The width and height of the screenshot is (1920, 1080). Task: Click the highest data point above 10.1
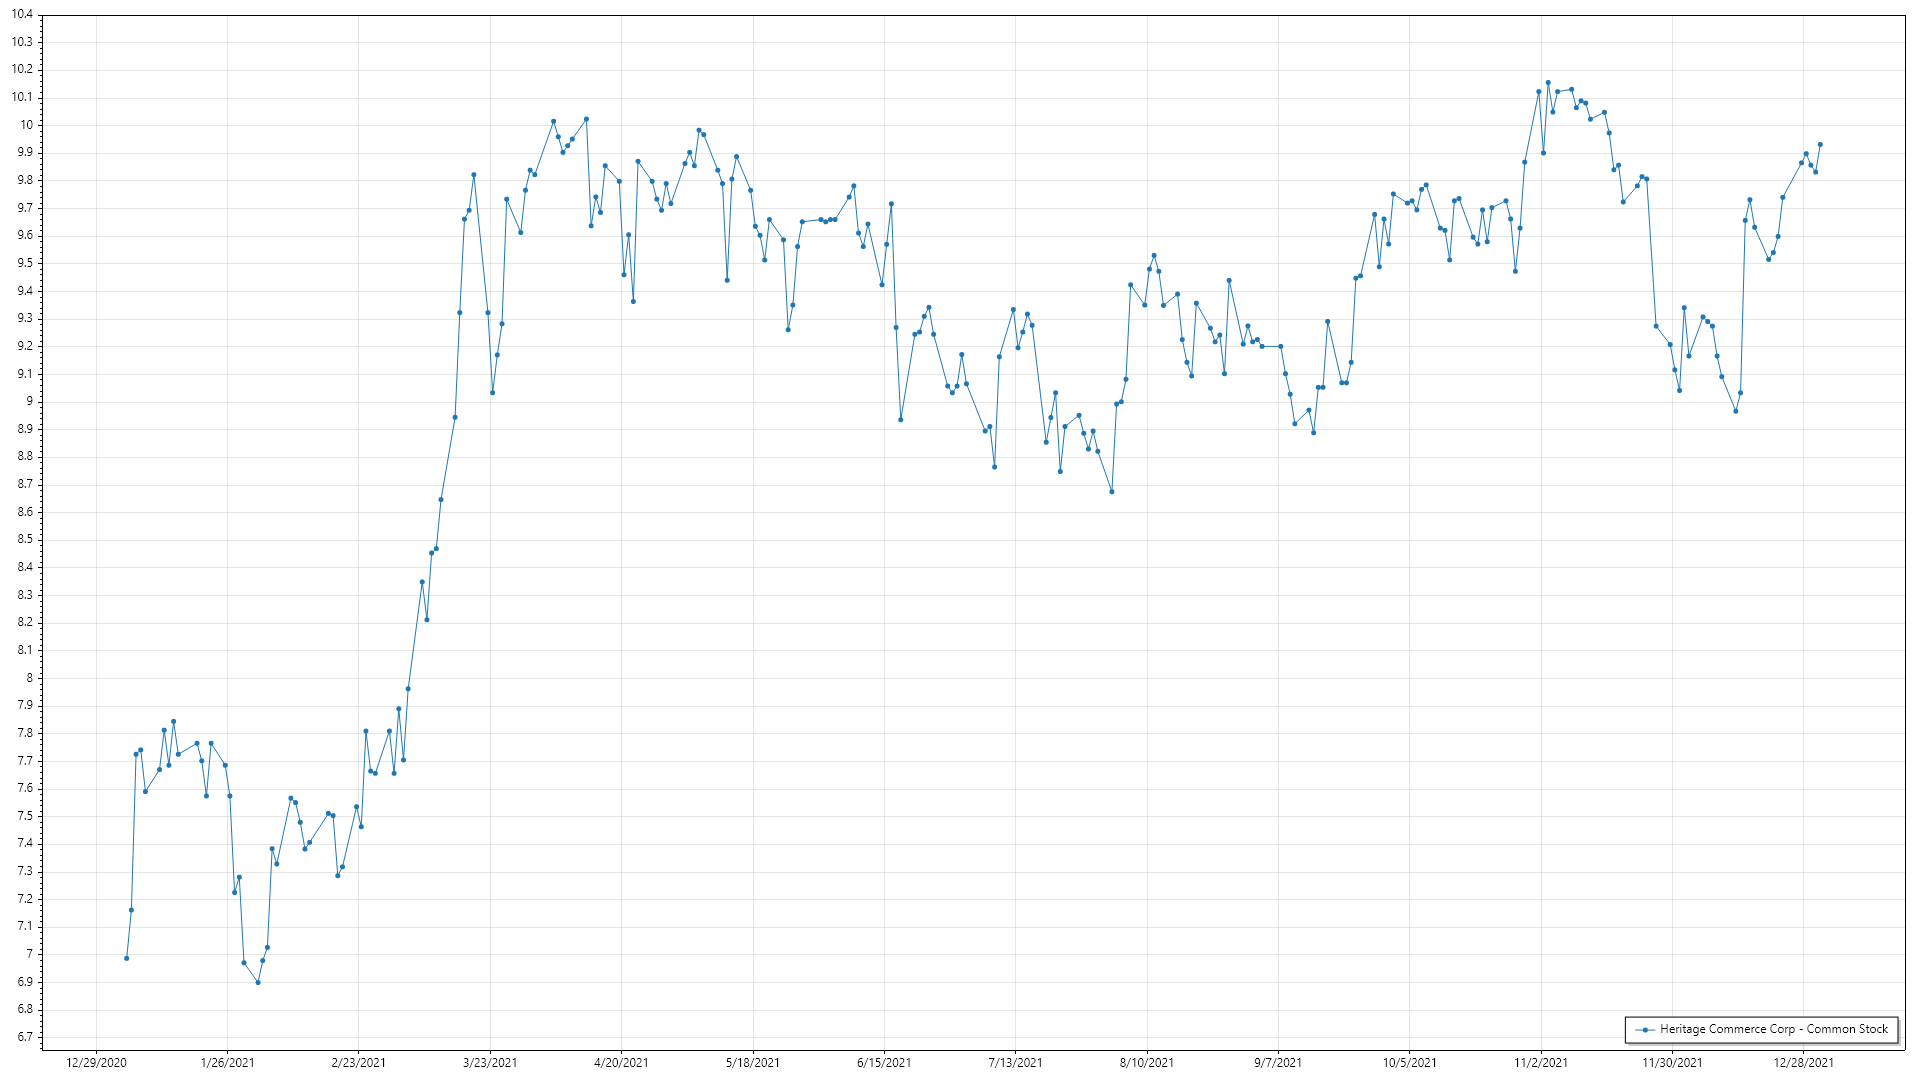pyautogui.click(x=1548, y=83)
